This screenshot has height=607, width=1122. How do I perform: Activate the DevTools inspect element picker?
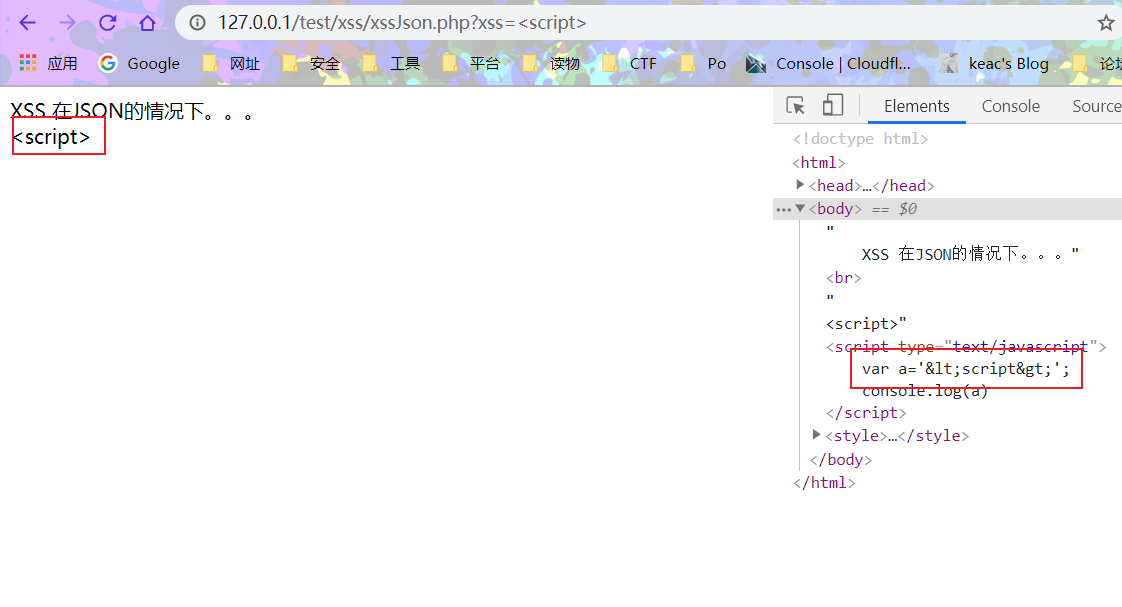pyautogui.click(x=795, y=105)
